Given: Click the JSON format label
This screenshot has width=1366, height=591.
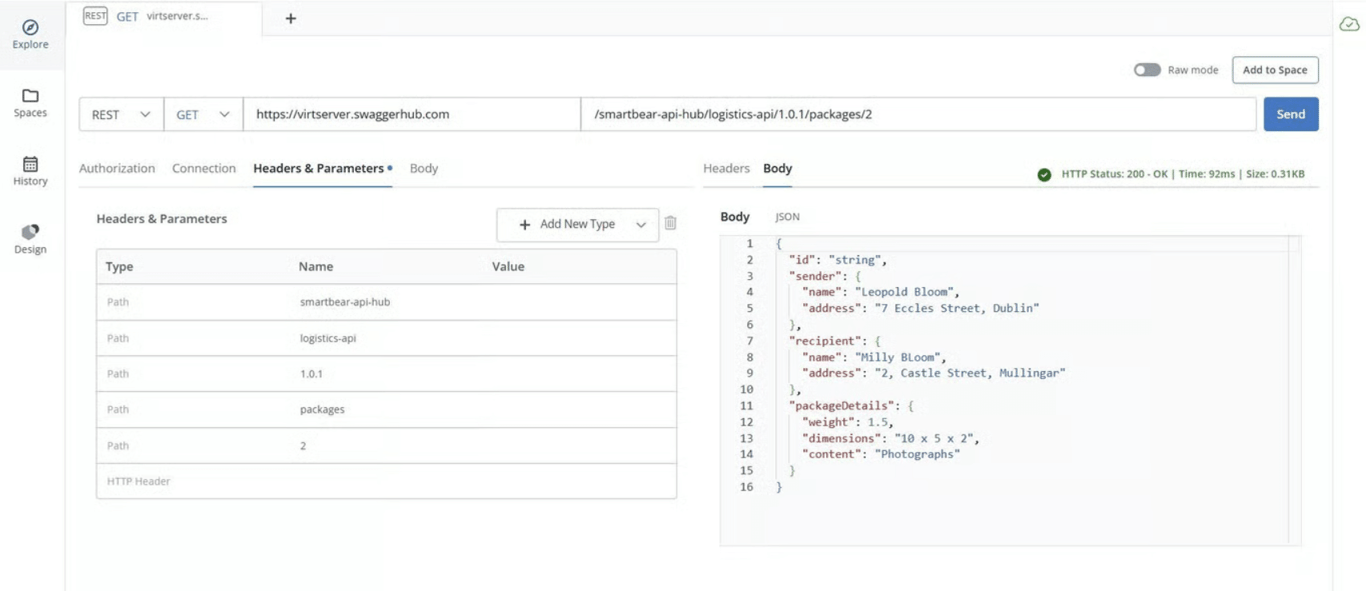Looking at the screenshot, I should [787, 216].
